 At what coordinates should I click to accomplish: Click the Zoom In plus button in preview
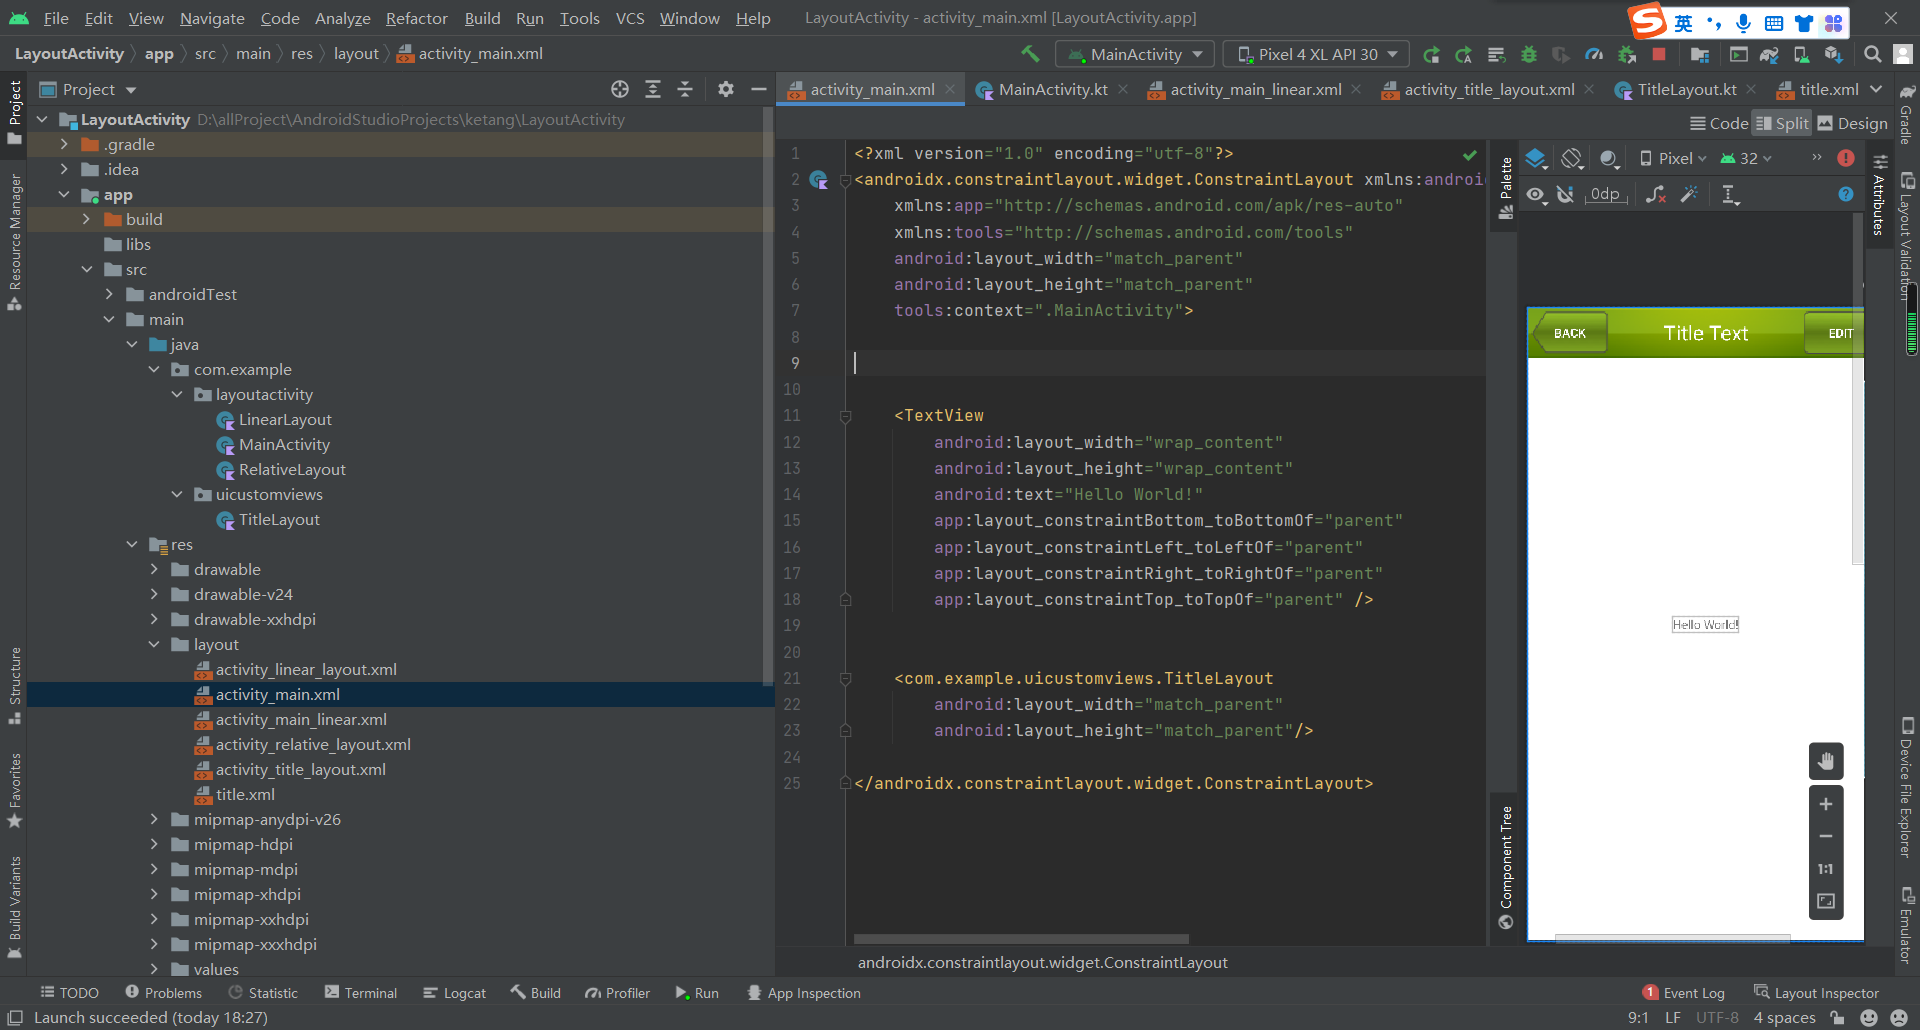tap(1825, 804)
